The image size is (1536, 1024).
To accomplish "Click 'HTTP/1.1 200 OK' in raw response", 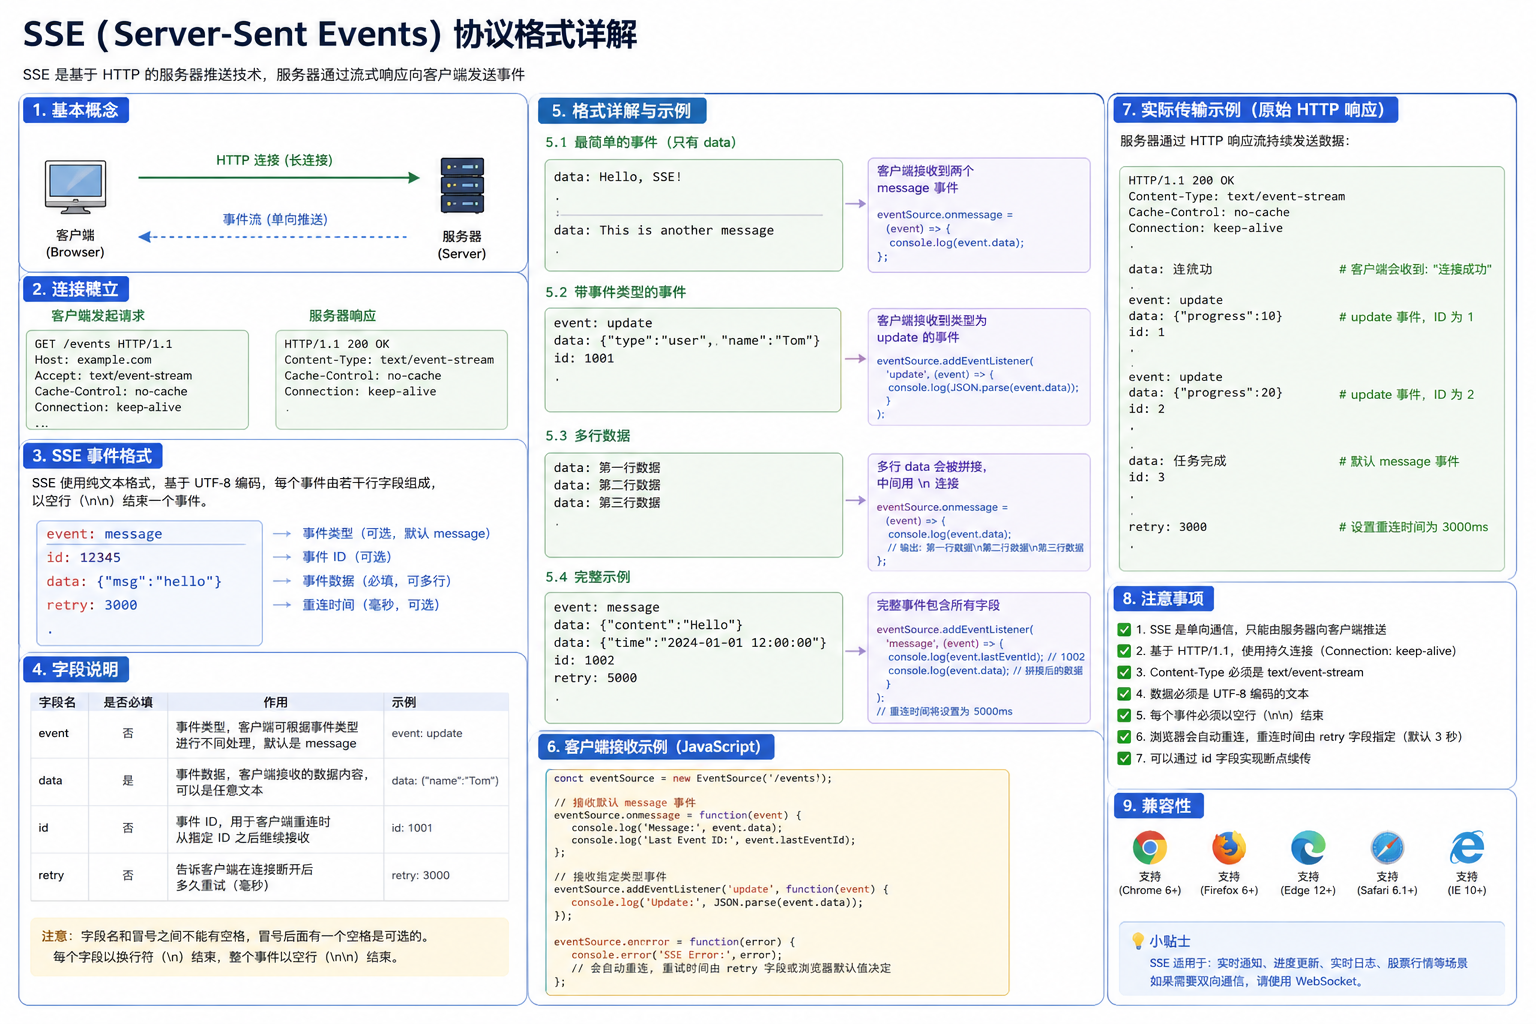I will point(1181,181).
